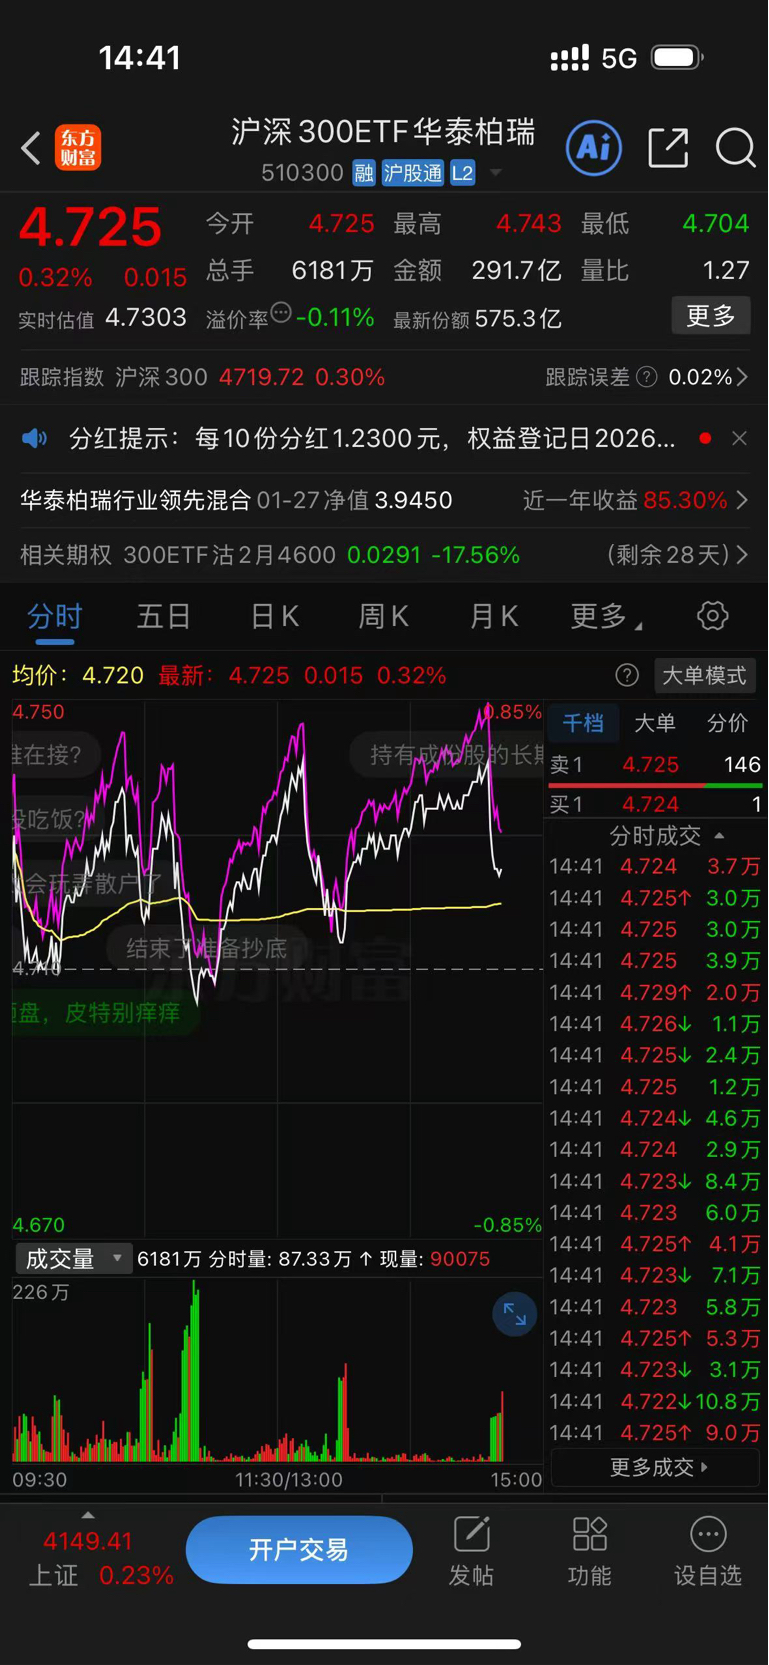769x1665 pixels.
Task: Switch to the 分价 tab
Action: coord(727,723)
